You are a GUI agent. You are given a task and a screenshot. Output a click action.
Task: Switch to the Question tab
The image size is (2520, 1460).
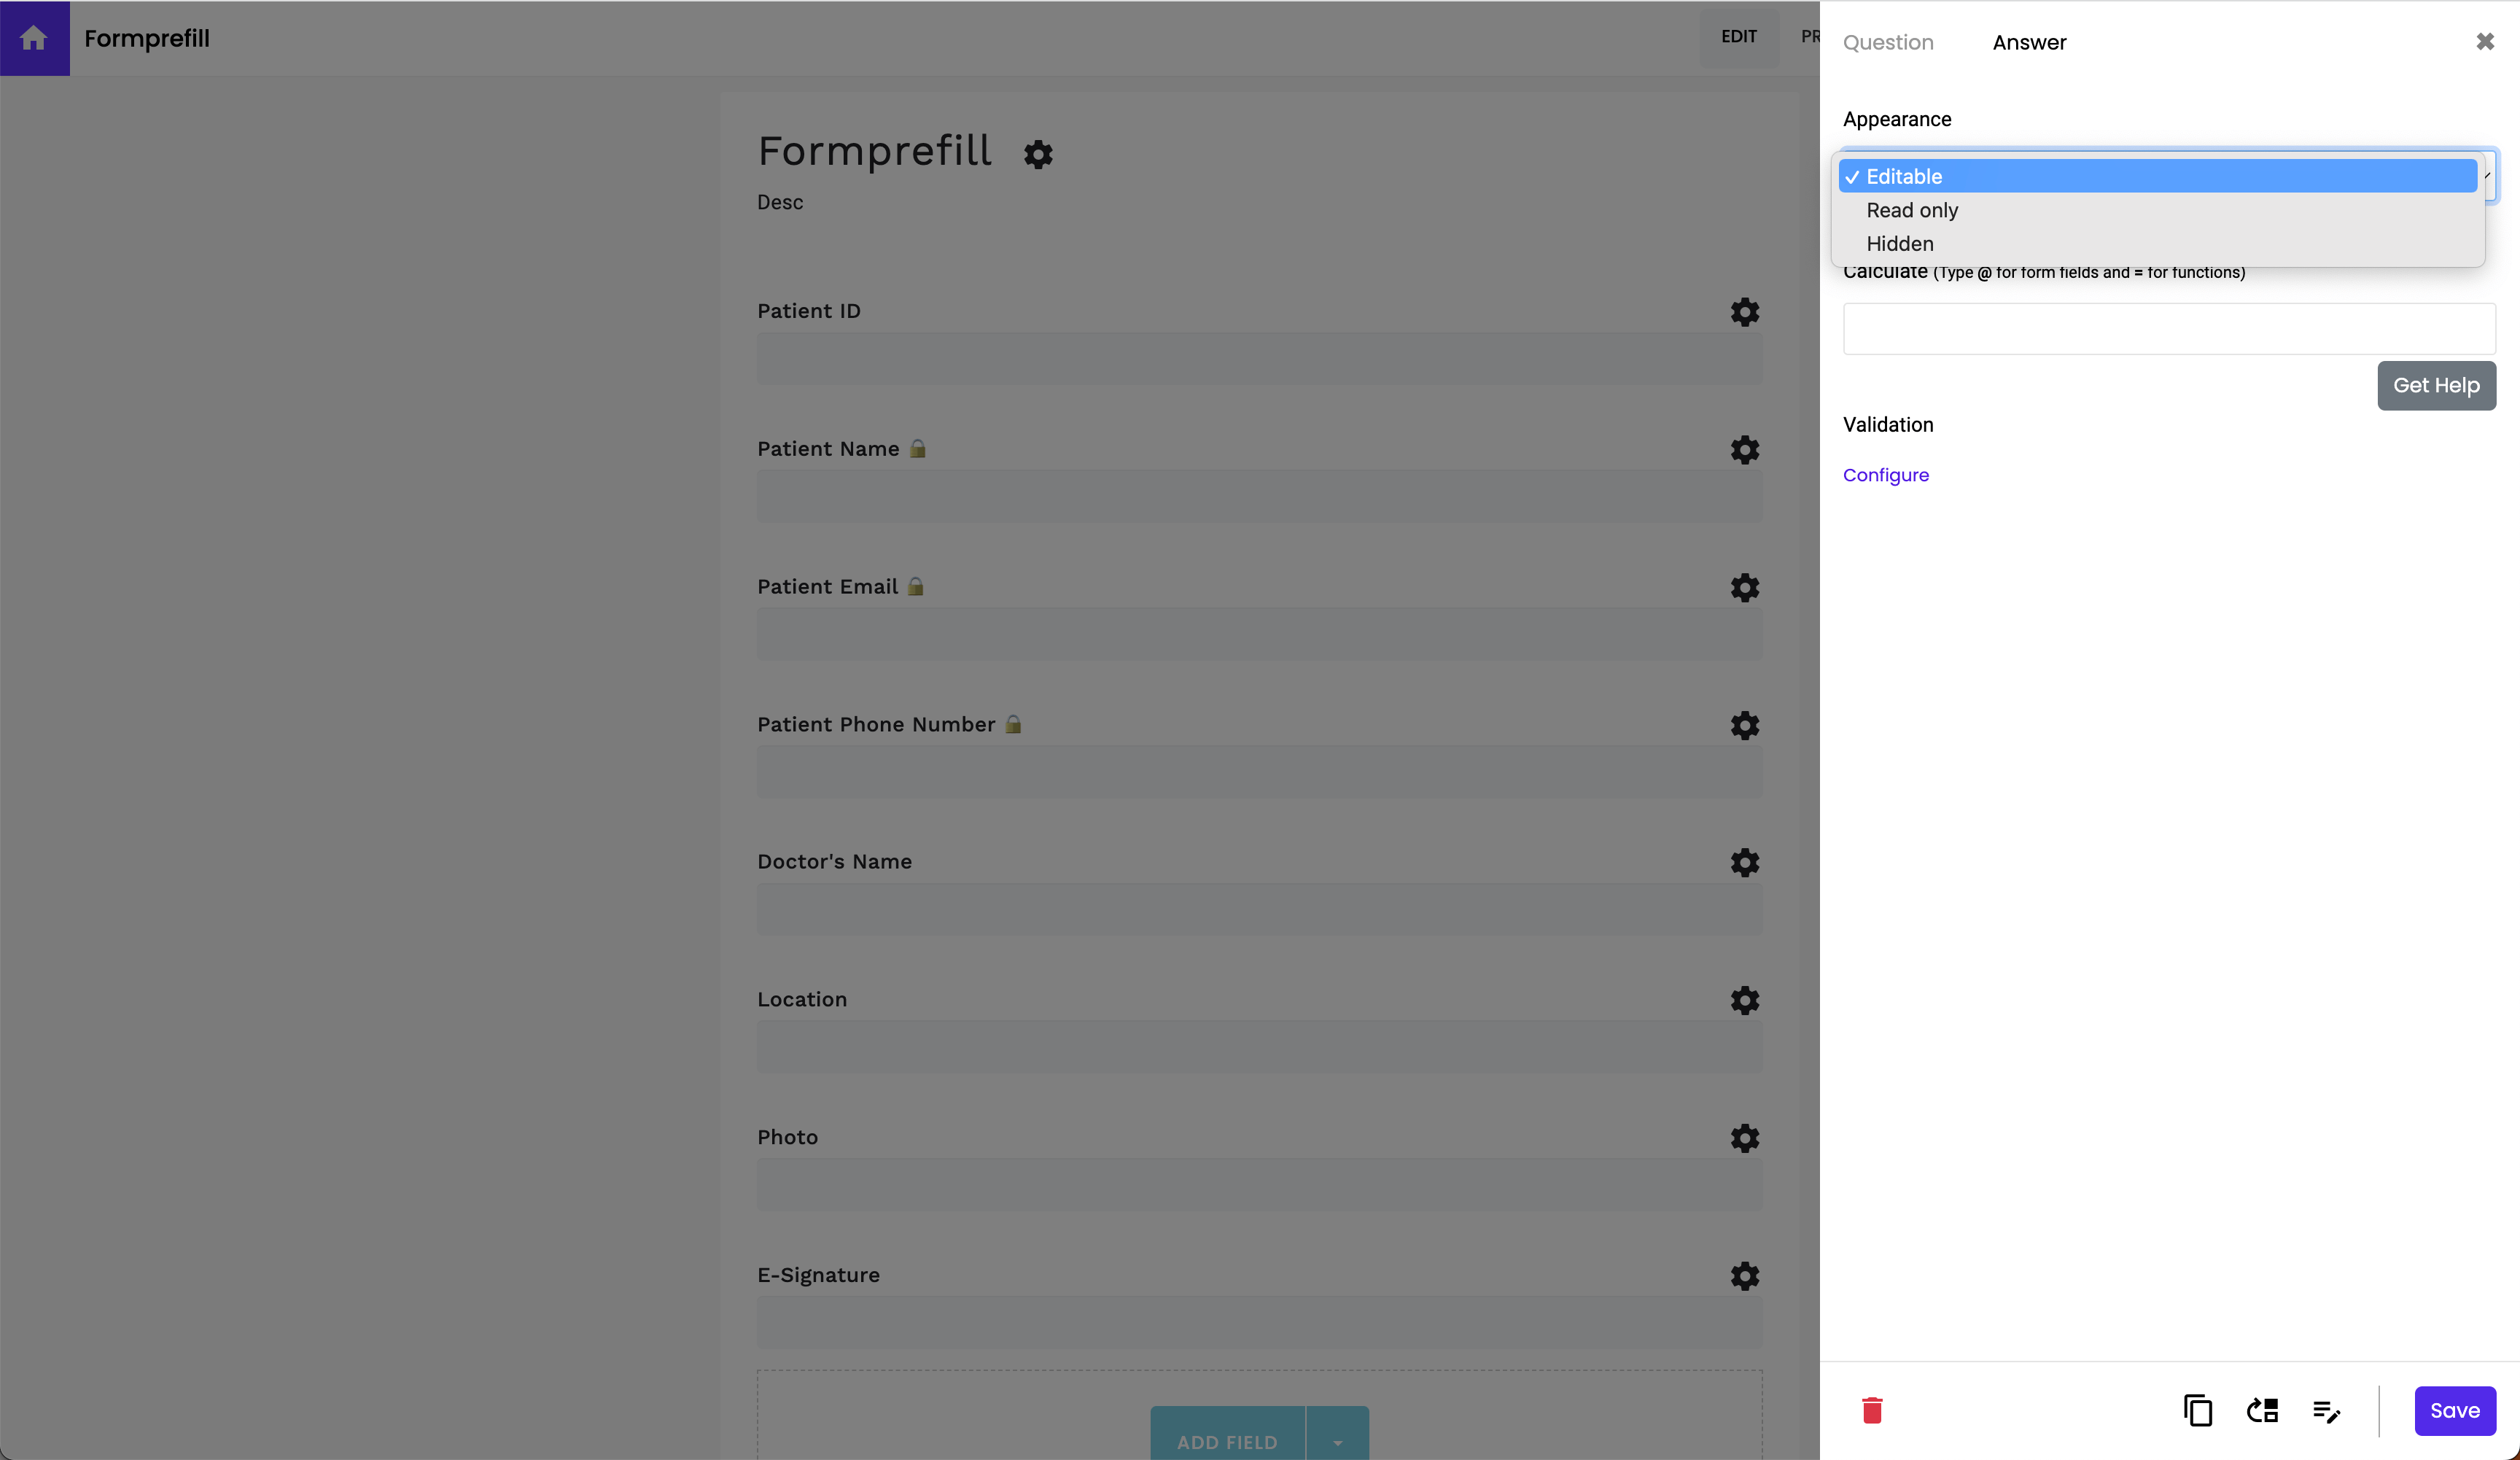(1888, 42)
